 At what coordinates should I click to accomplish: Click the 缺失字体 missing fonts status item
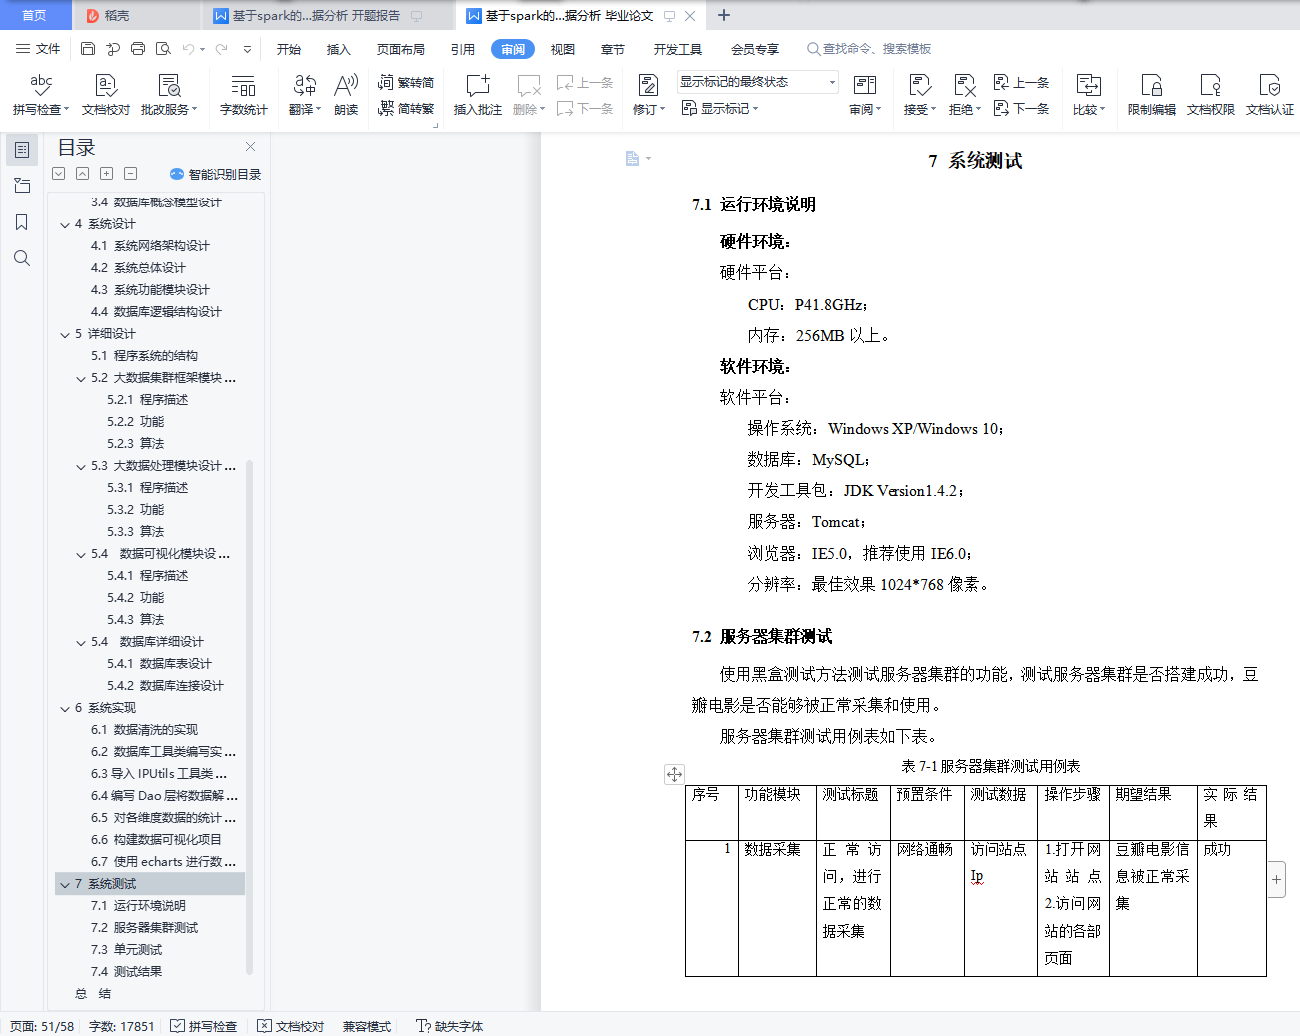(x=450, y=1026)
